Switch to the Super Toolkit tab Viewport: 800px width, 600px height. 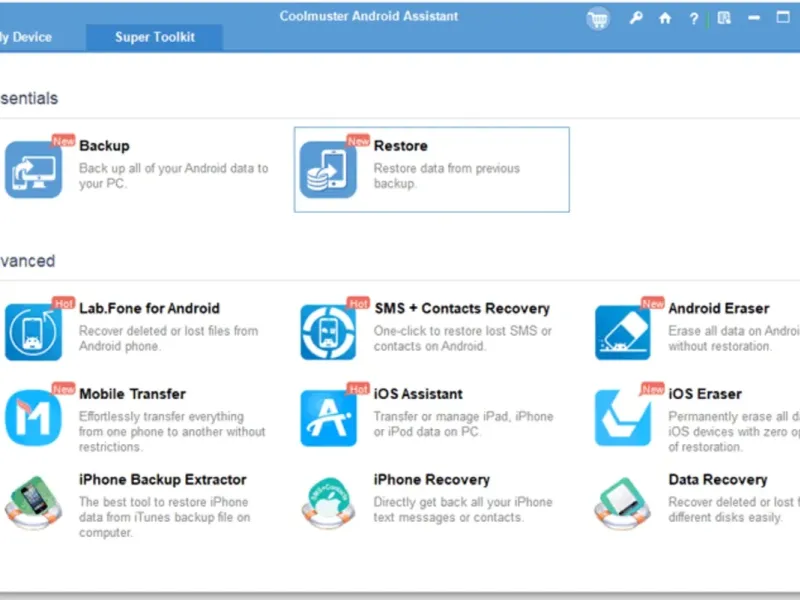(154, 37)
